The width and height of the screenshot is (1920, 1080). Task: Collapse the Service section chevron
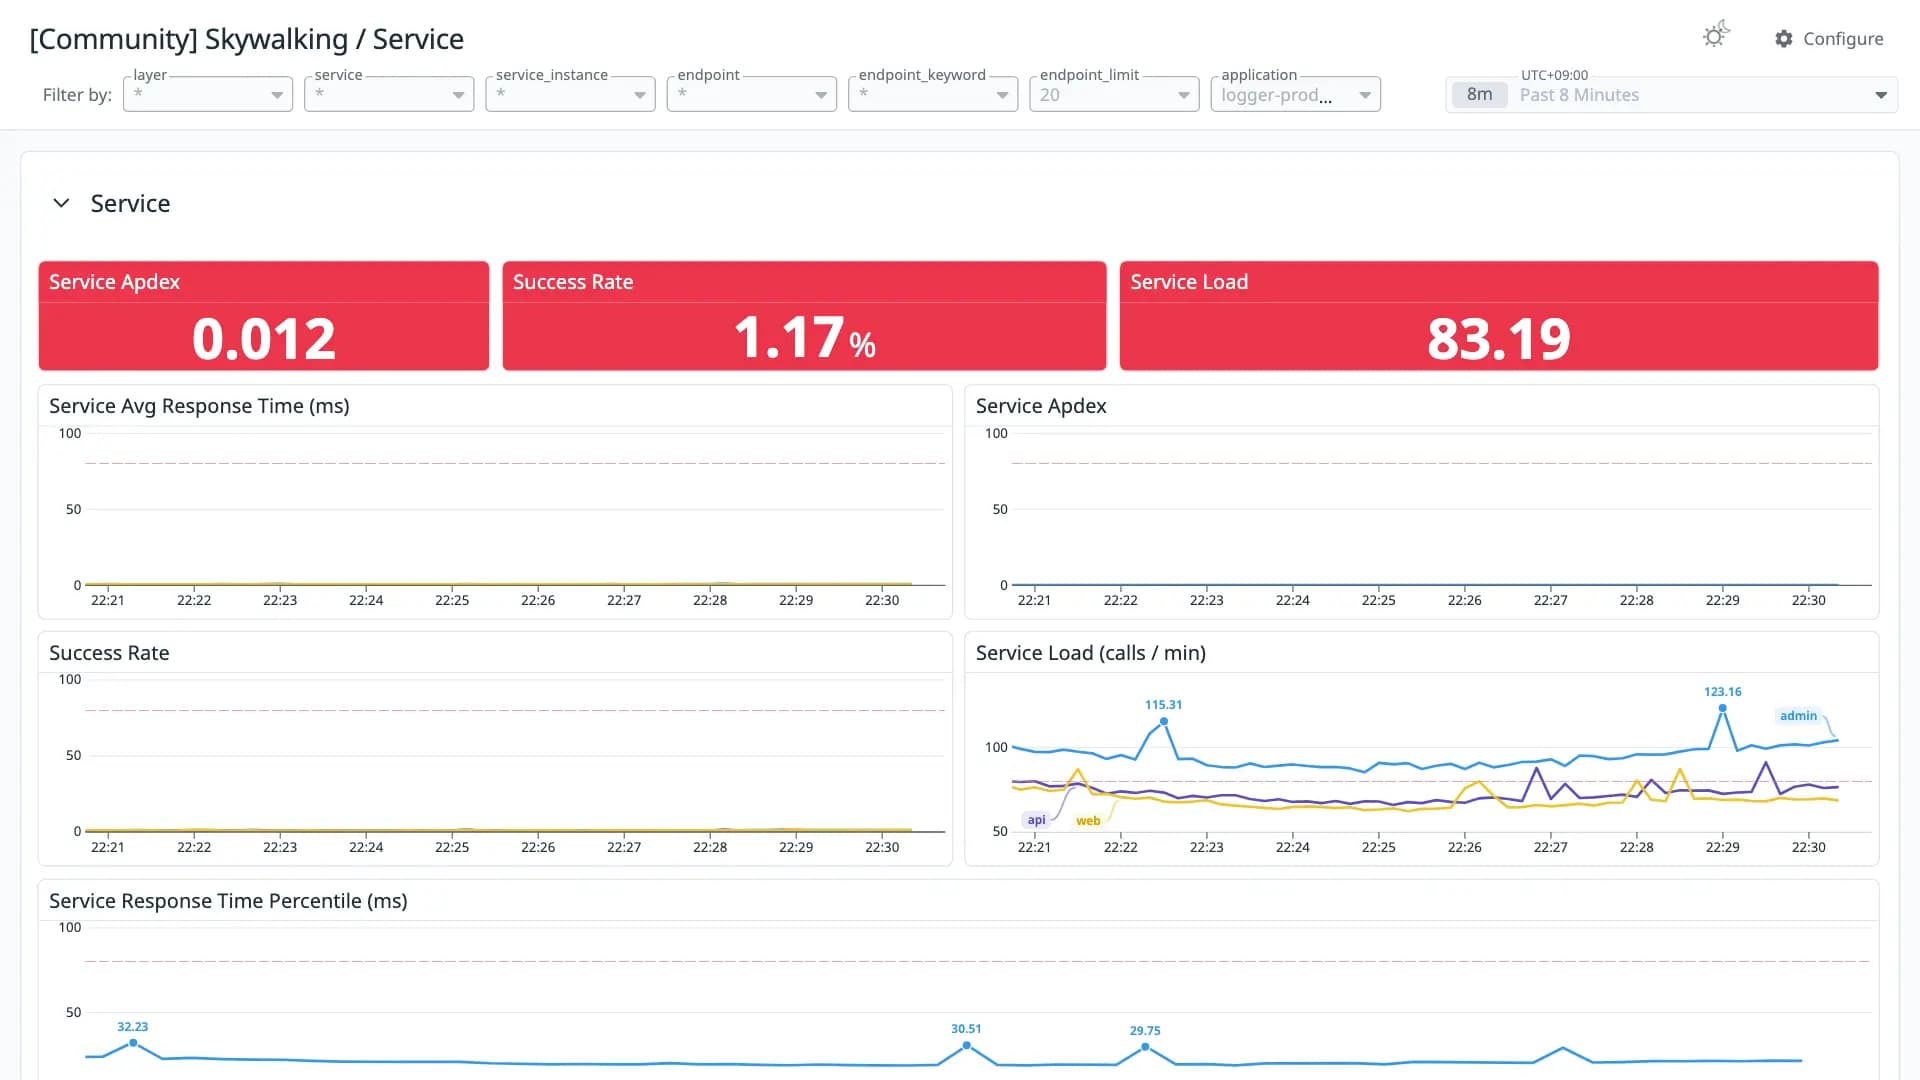click(61, 203)
